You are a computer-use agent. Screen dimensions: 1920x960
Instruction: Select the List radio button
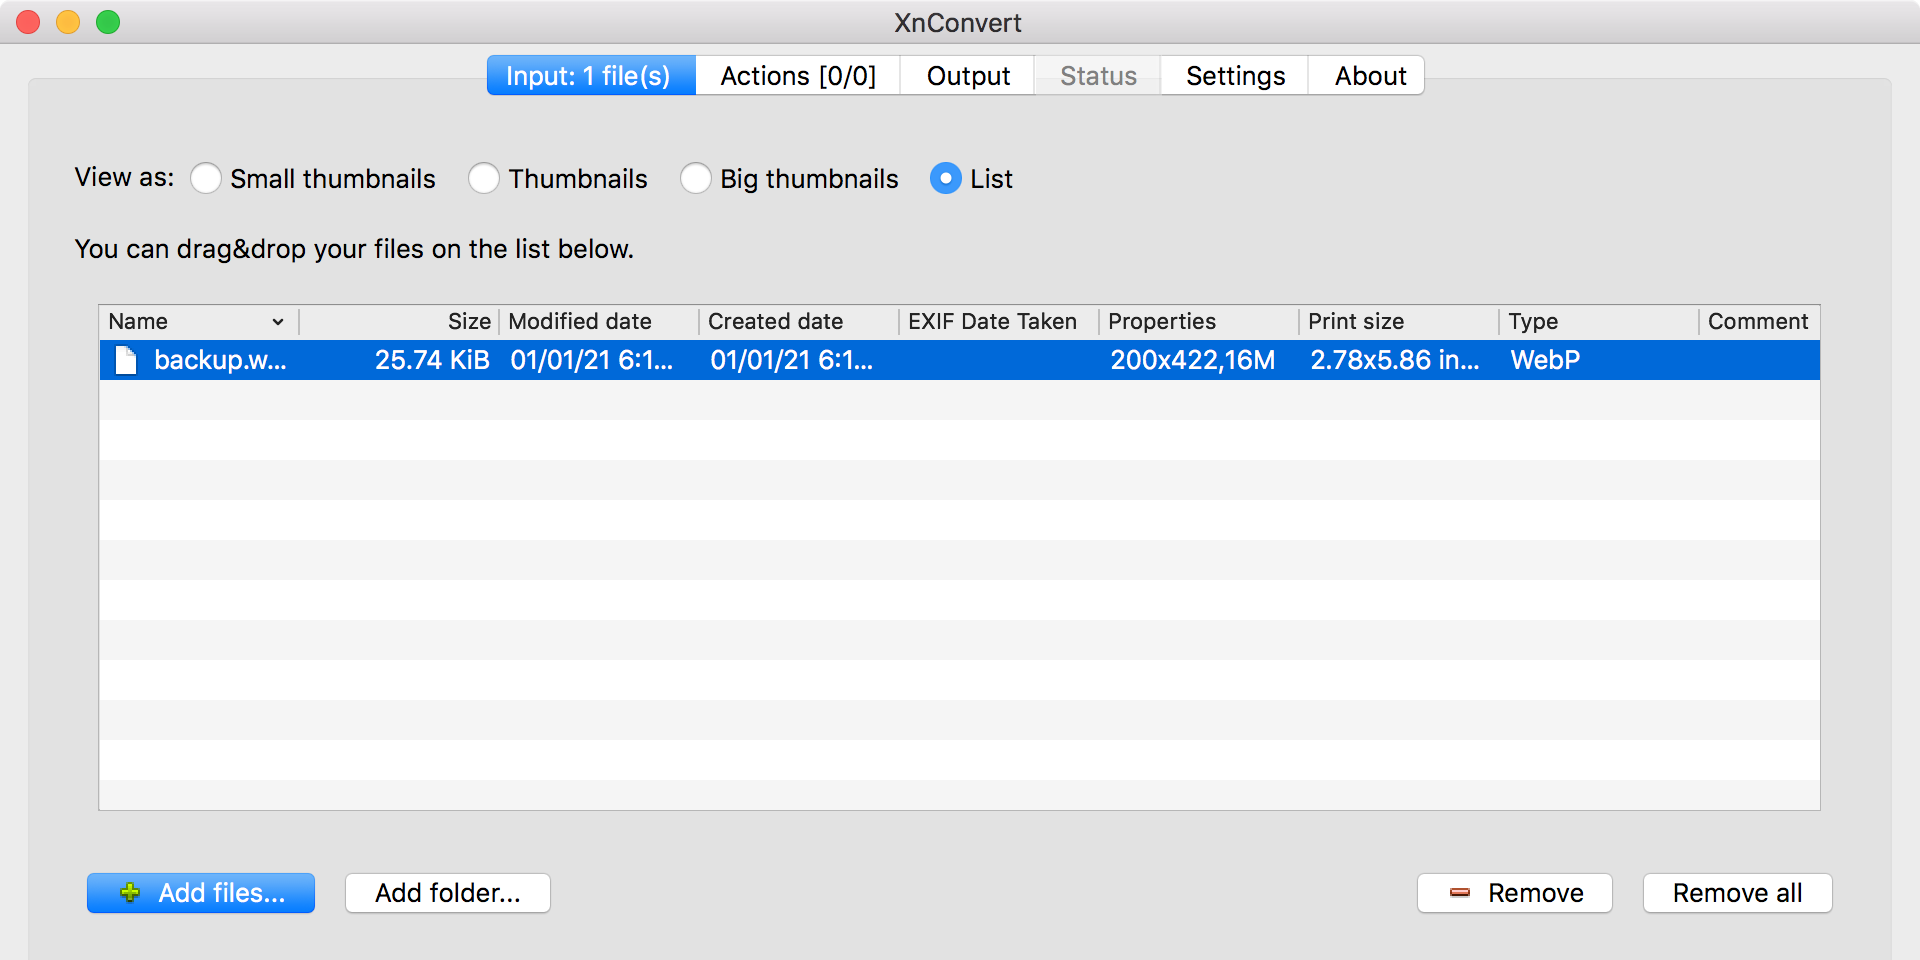(x=945, y=179)
